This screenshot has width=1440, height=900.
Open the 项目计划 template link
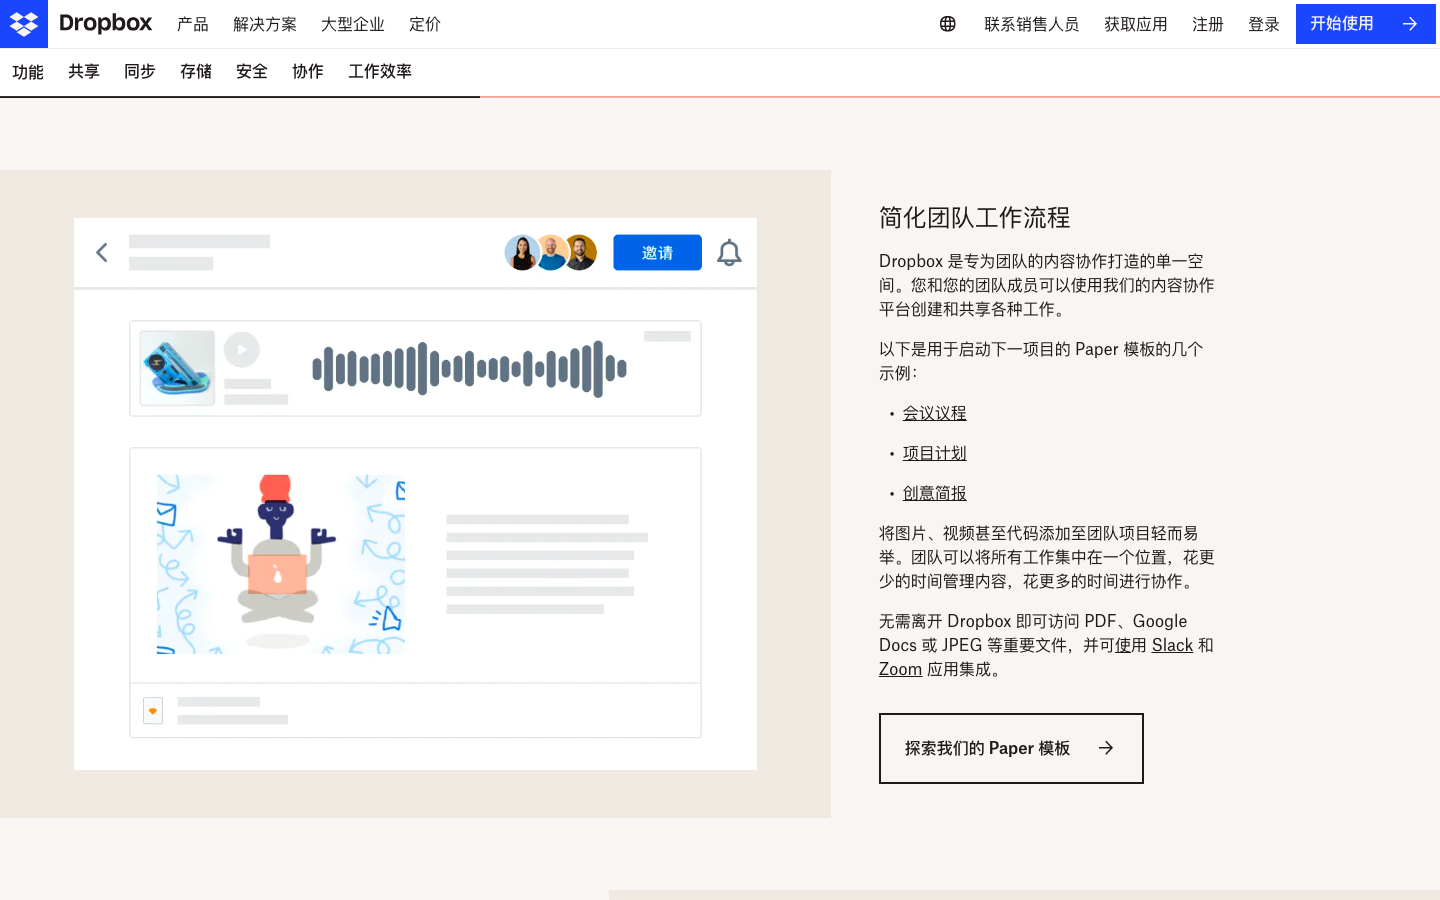pyautogui.click(x=935, y=453)
